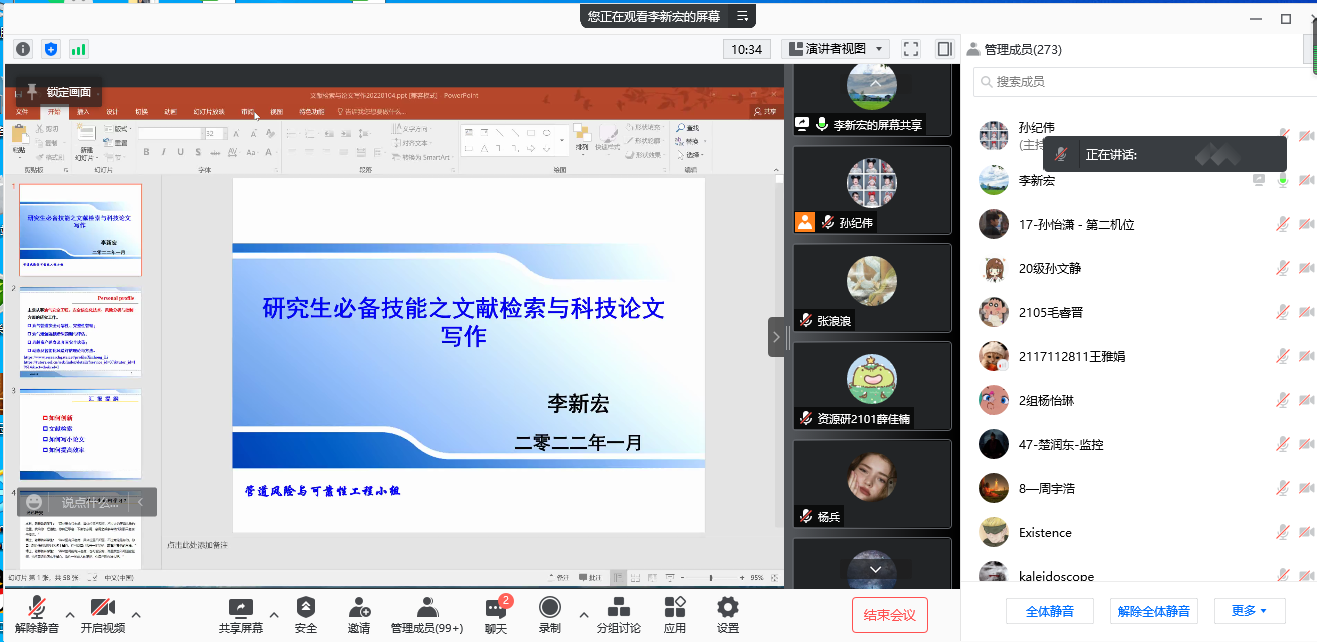Check the green network signal icon
The height and width of the screenshot is (642, 1317).
point(78,49)
